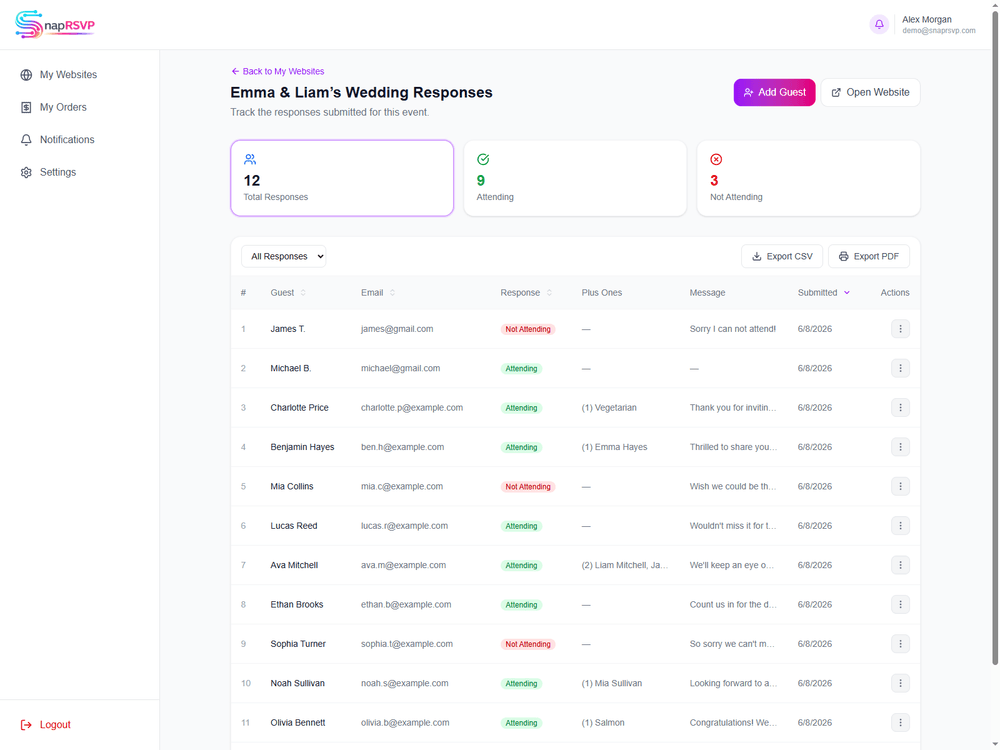The height and width of the screenshot is (750, 1000).
Task: Open actions menu for Michael B.
Action: [900, 368]
